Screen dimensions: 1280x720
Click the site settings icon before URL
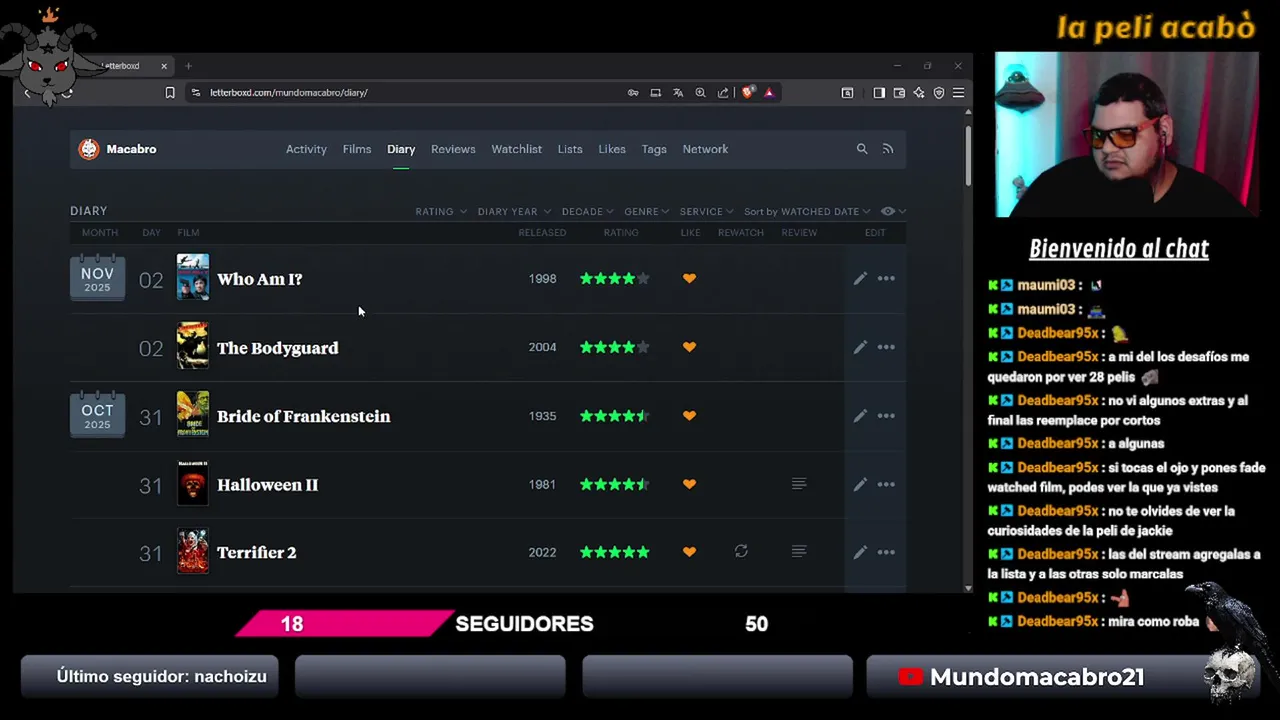pos(196,92)
